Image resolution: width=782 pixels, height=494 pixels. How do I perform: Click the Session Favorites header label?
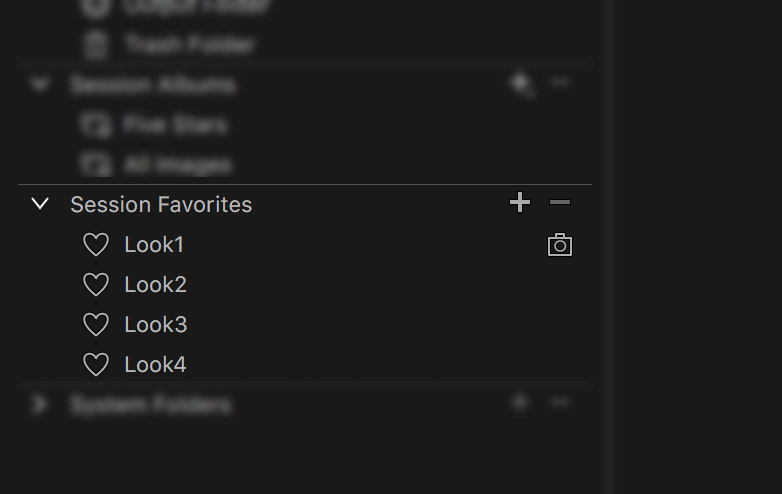click(x=161, y=204)
